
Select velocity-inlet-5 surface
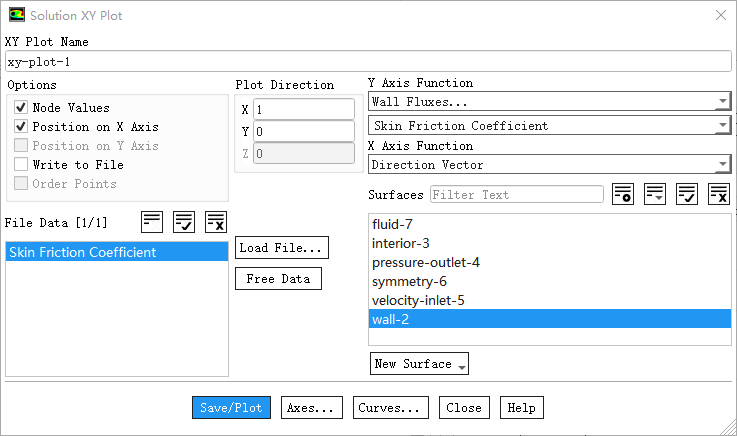point(418,300)
